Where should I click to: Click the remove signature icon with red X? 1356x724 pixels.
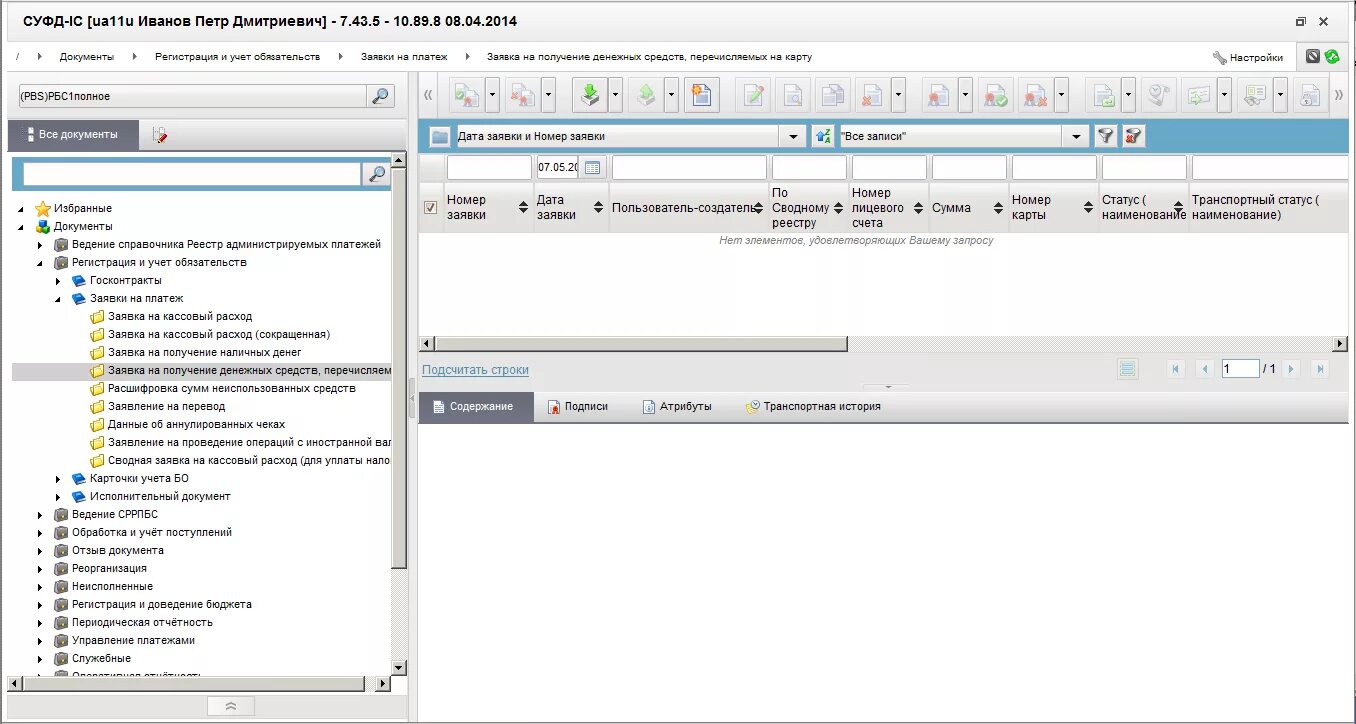point(1036,95)
